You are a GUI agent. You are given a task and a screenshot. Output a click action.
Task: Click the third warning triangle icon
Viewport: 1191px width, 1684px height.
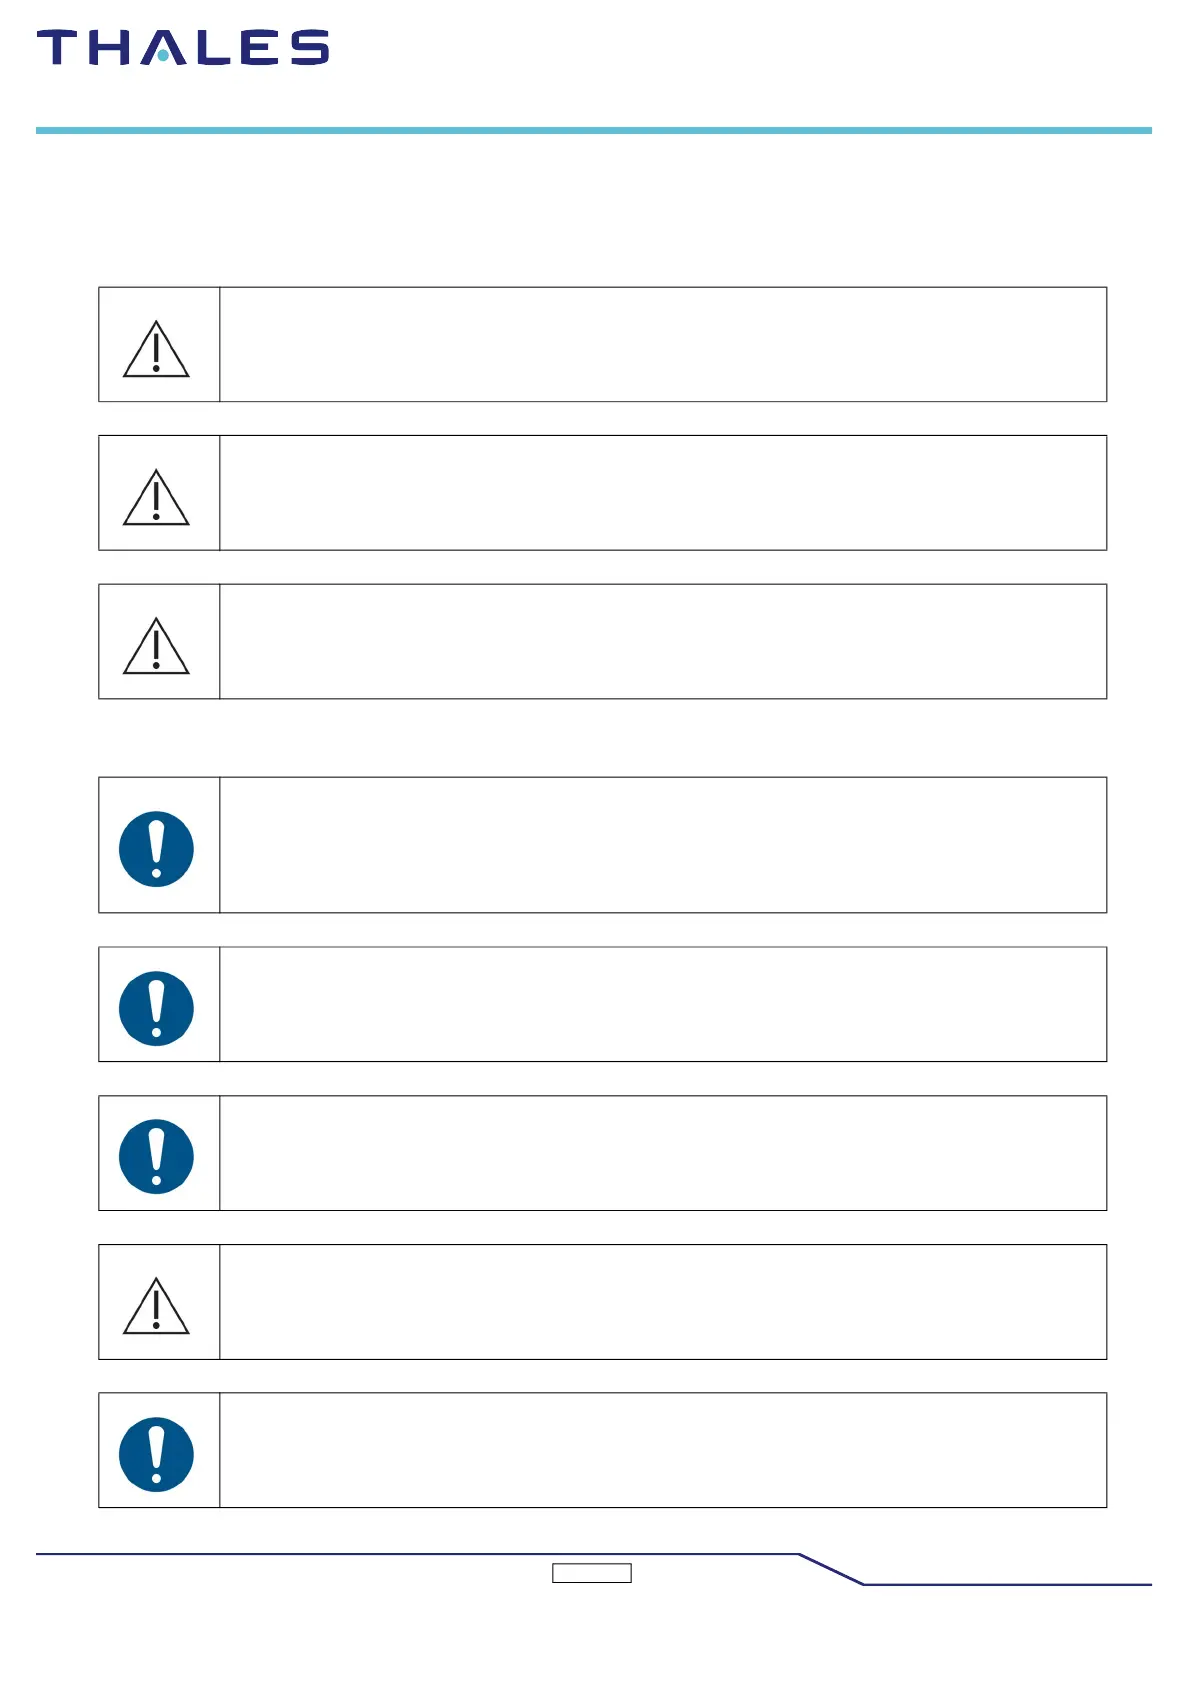click(x=156, y=646)
